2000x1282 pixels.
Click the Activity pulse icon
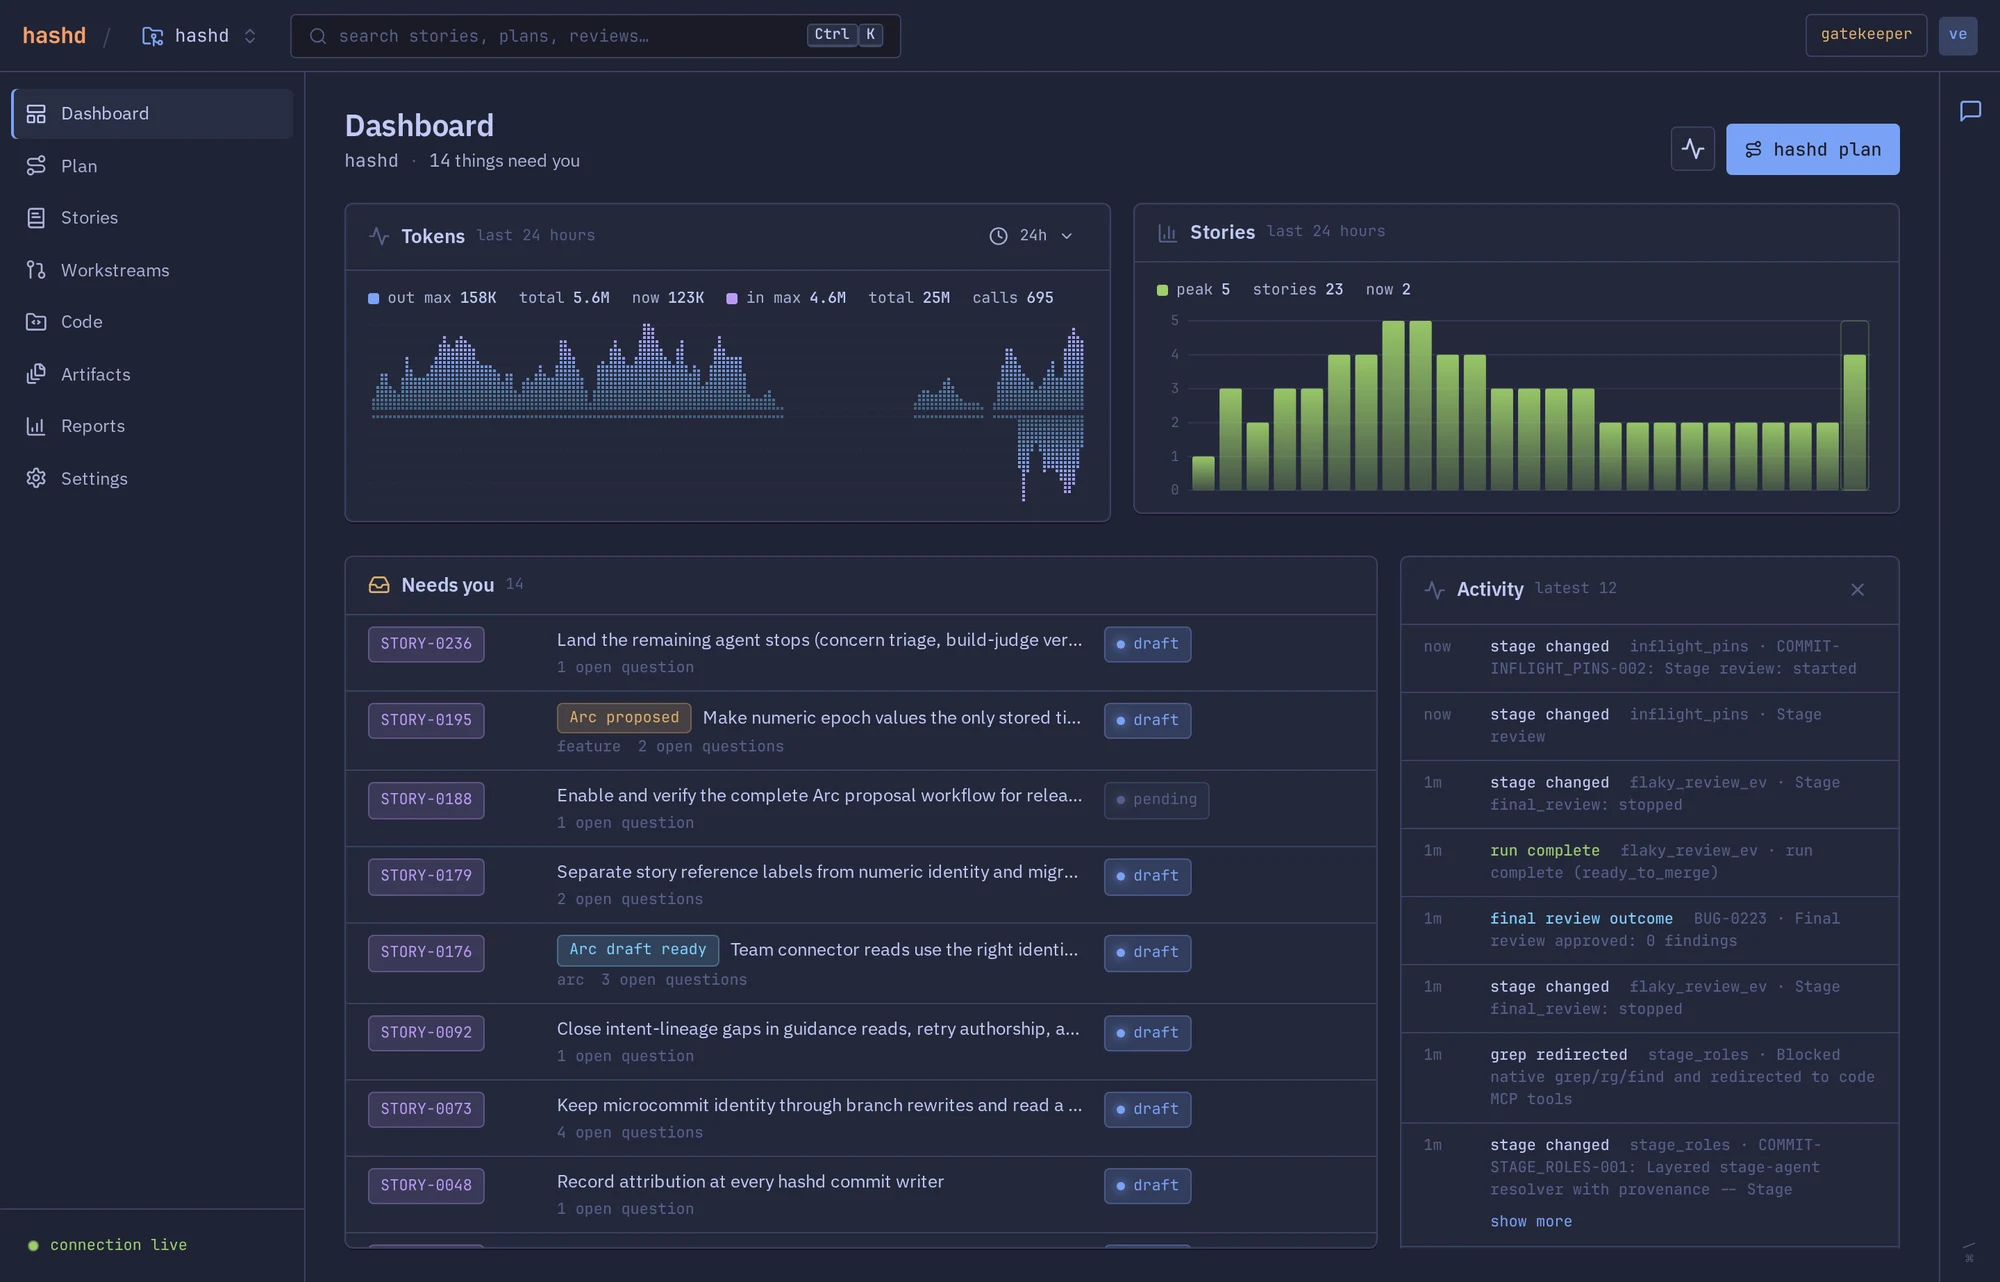(x=1434, y=590)
